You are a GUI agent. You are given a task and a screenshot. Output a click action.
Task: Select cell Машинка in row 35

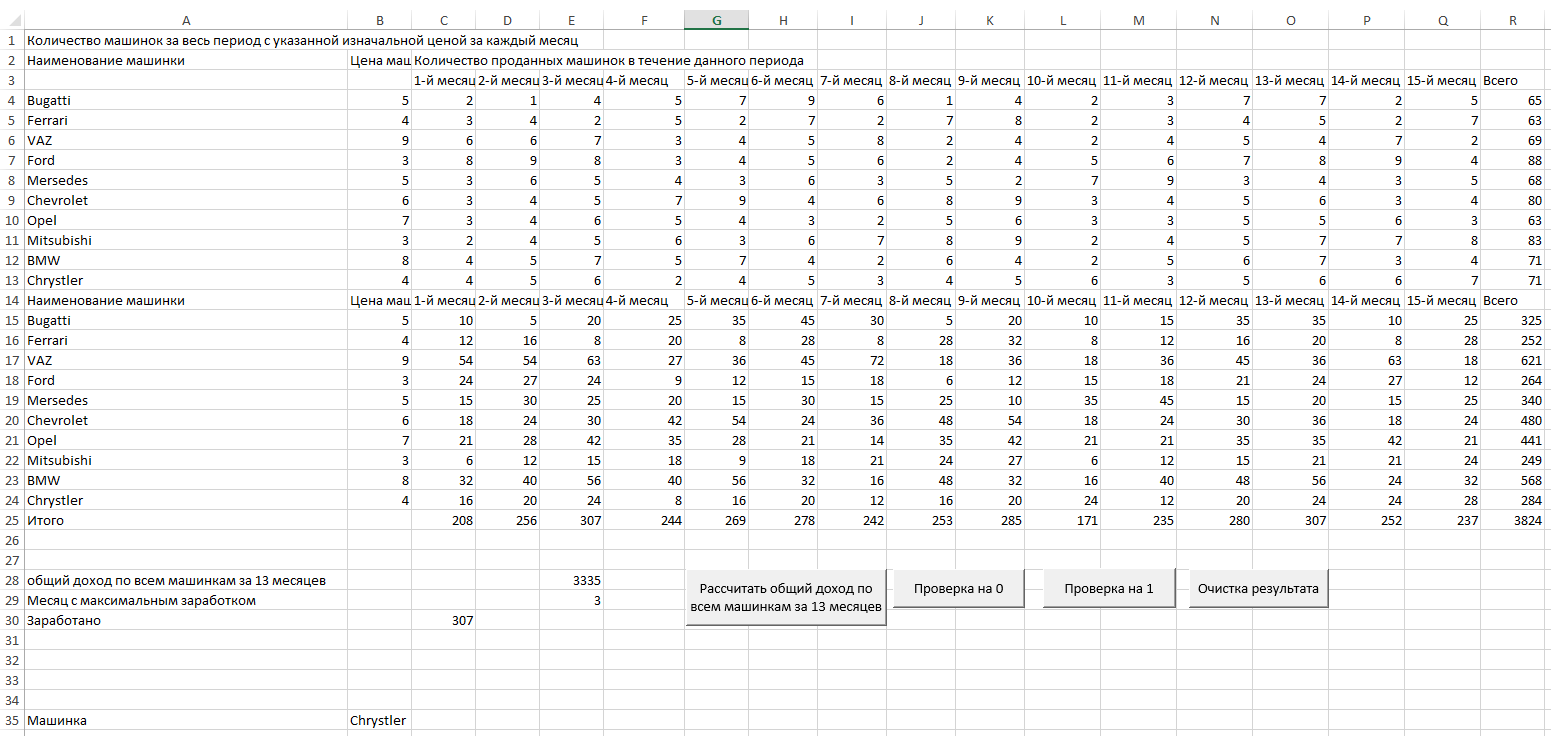pyautogui.click(x=186, y=720)
